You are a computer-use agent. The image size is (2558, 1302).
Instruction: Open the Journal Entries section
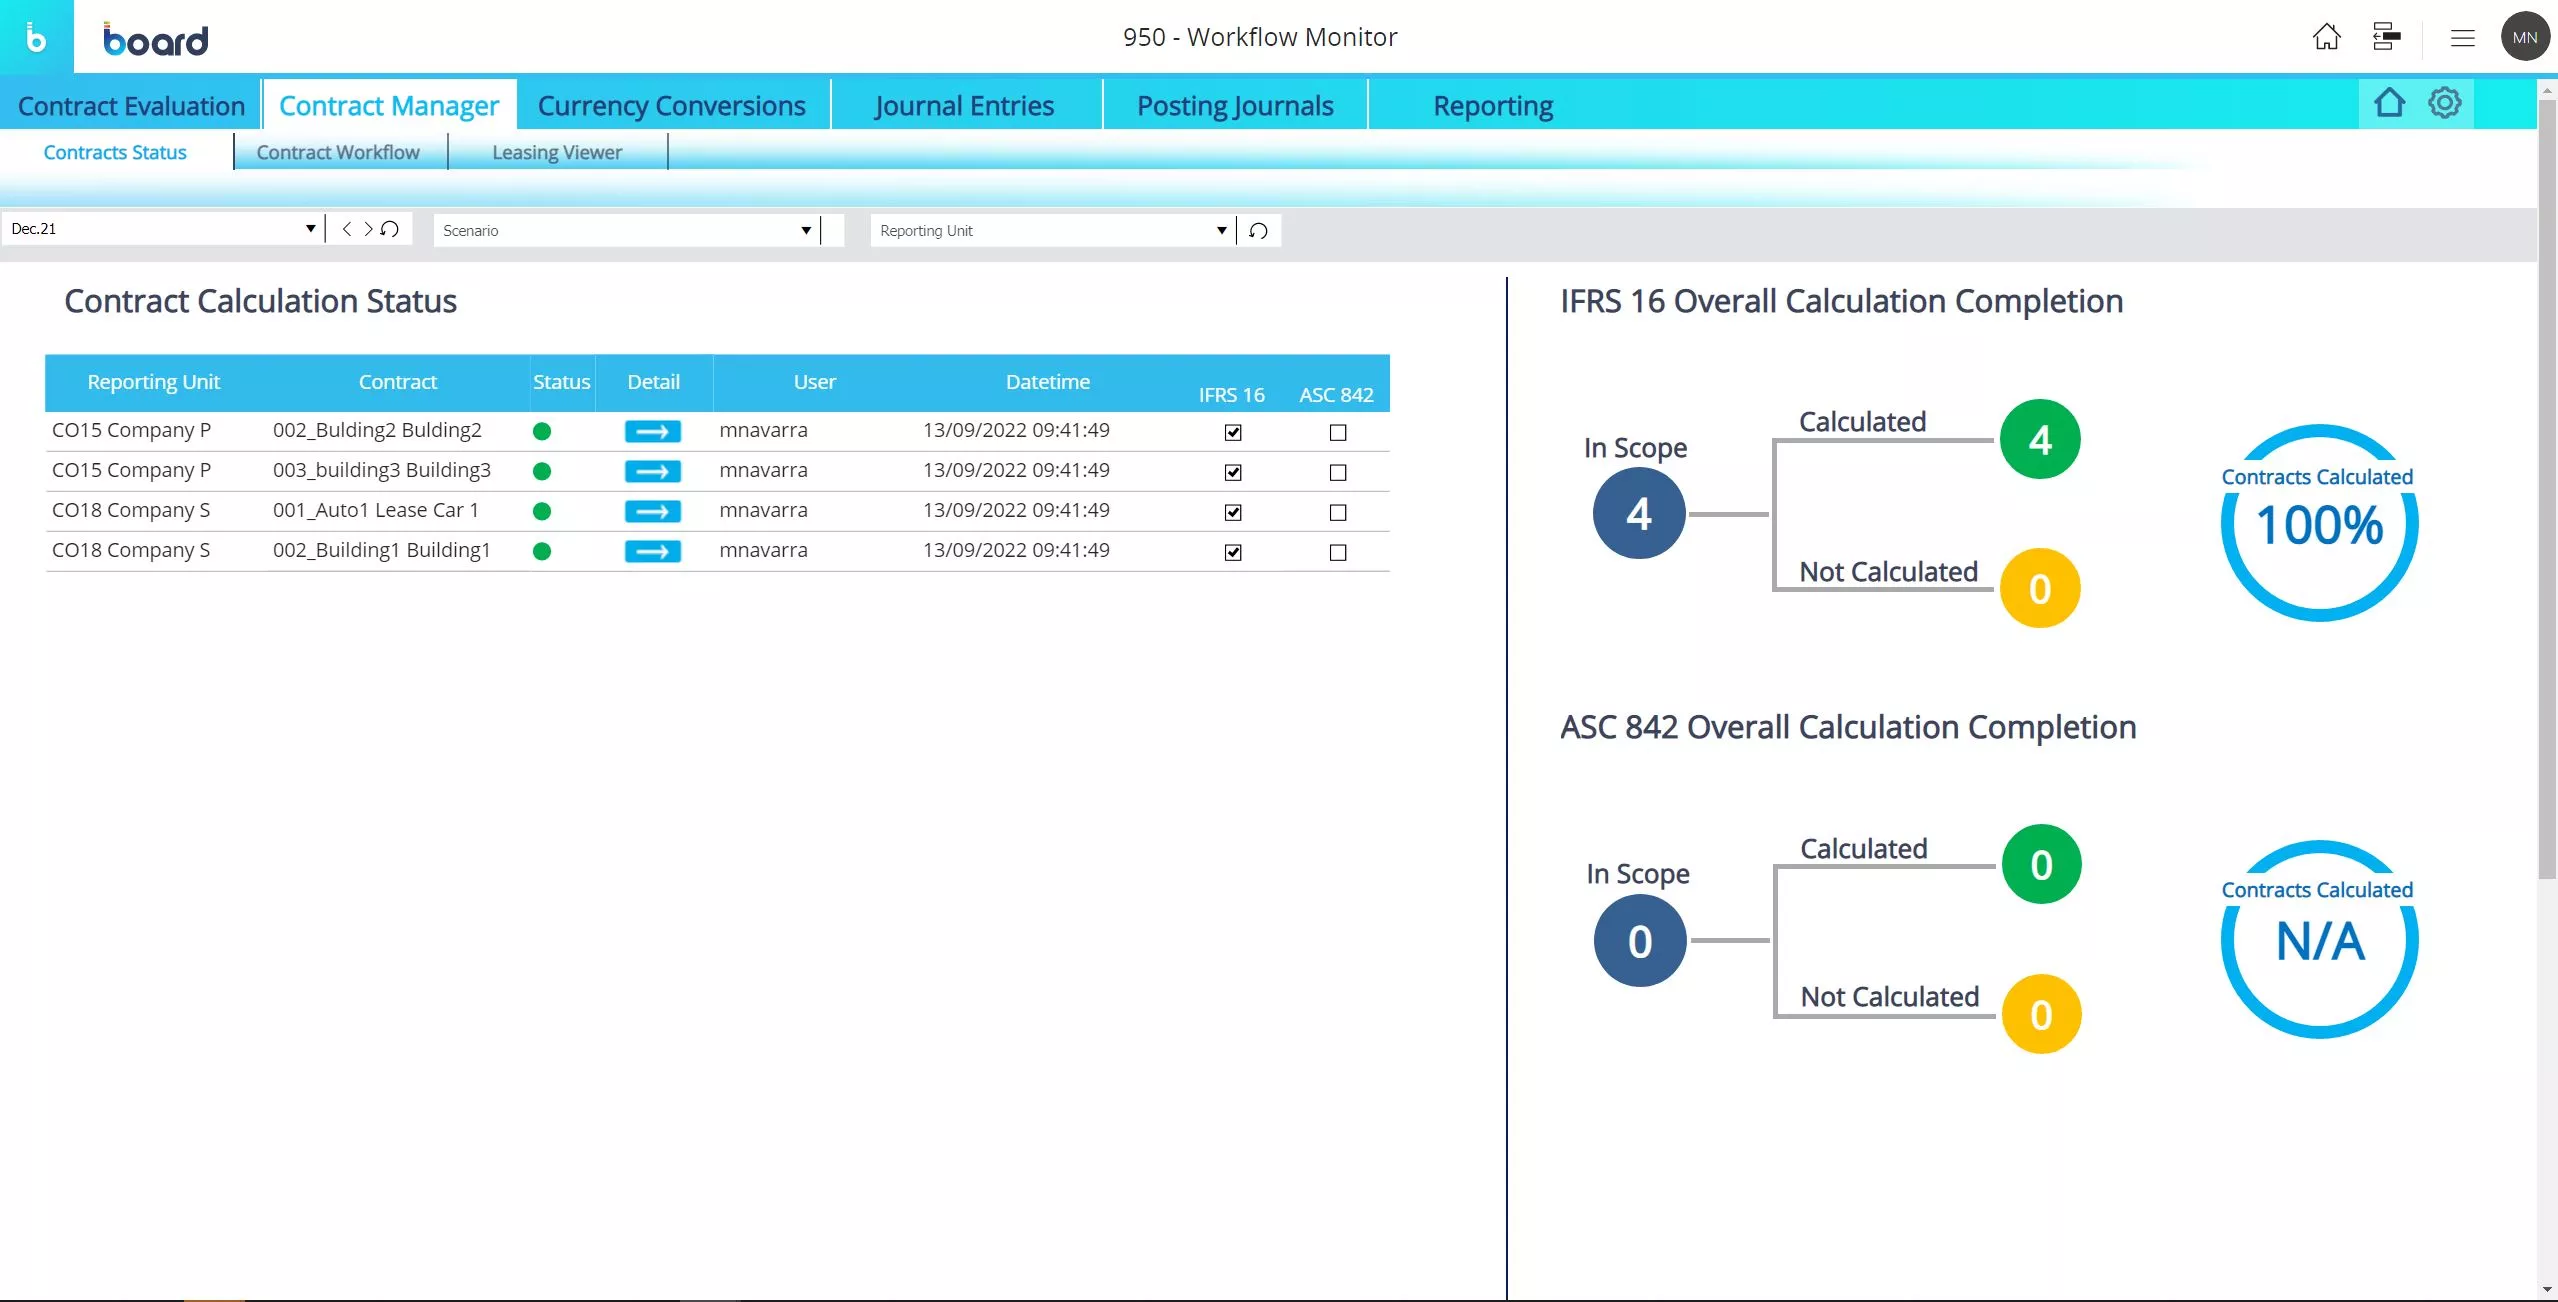[x=964, y=103]
